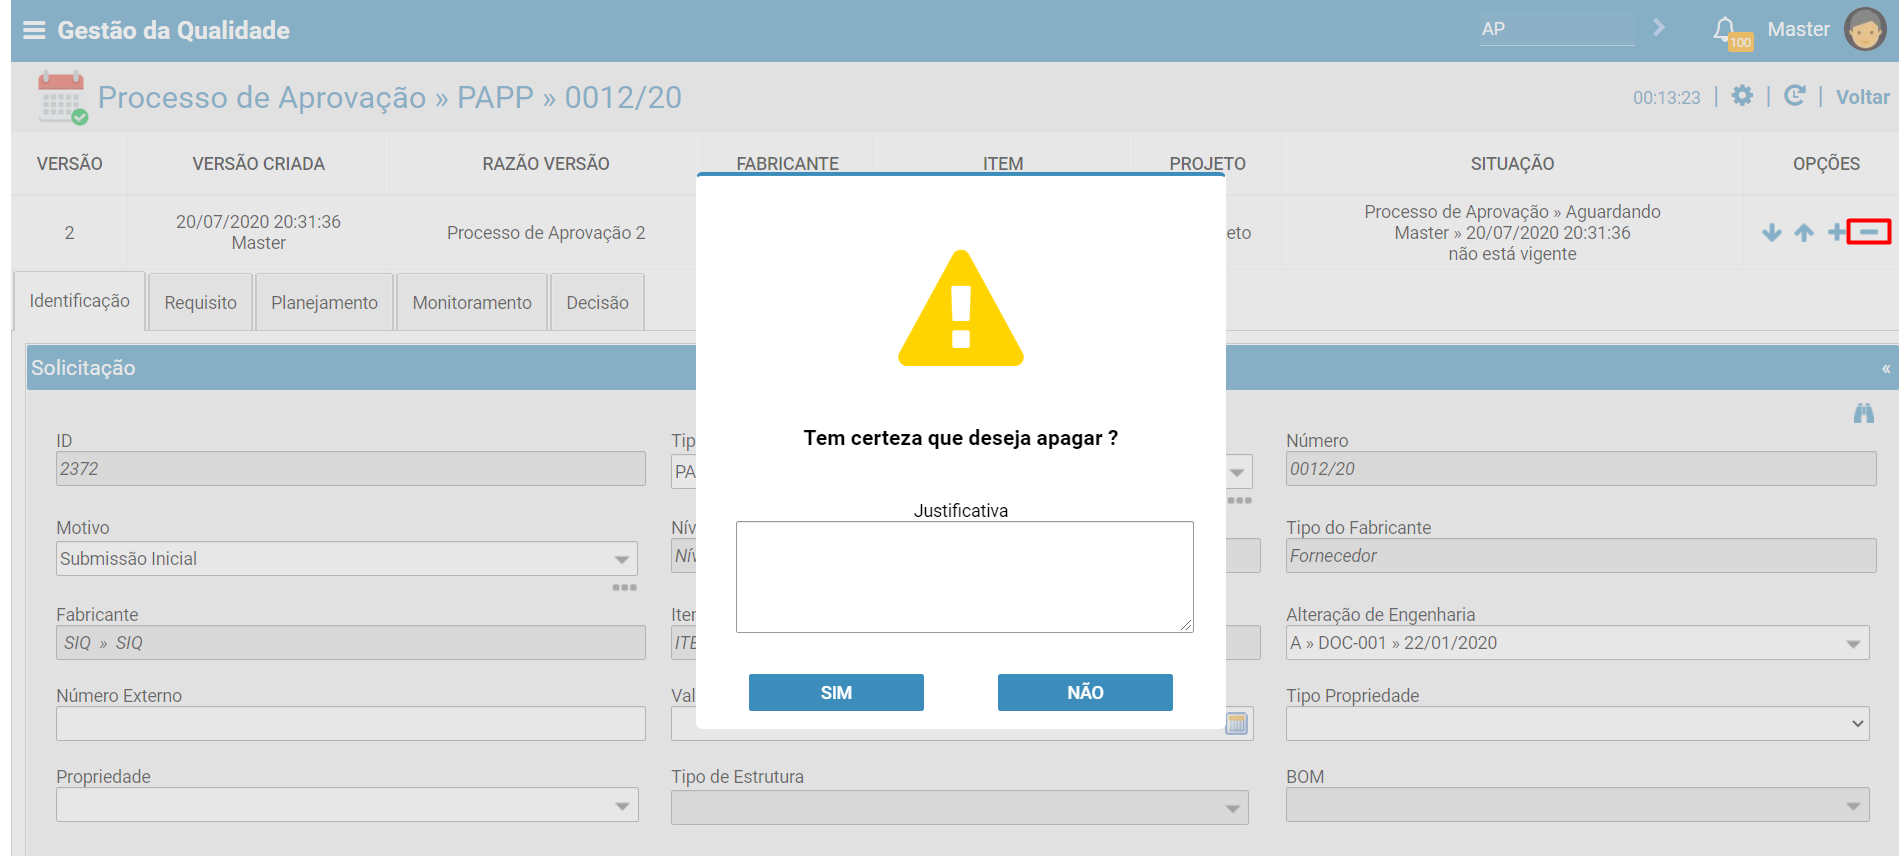Confirm deletion with SIM button

click(836, 692)
